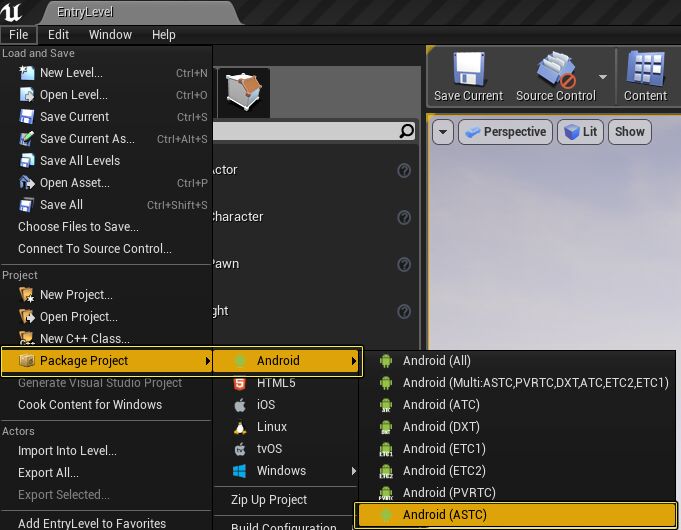681x530 pixels.
Task: Click help icon beside Actor row
Action: pyautogui.click(x=404, y=170)
